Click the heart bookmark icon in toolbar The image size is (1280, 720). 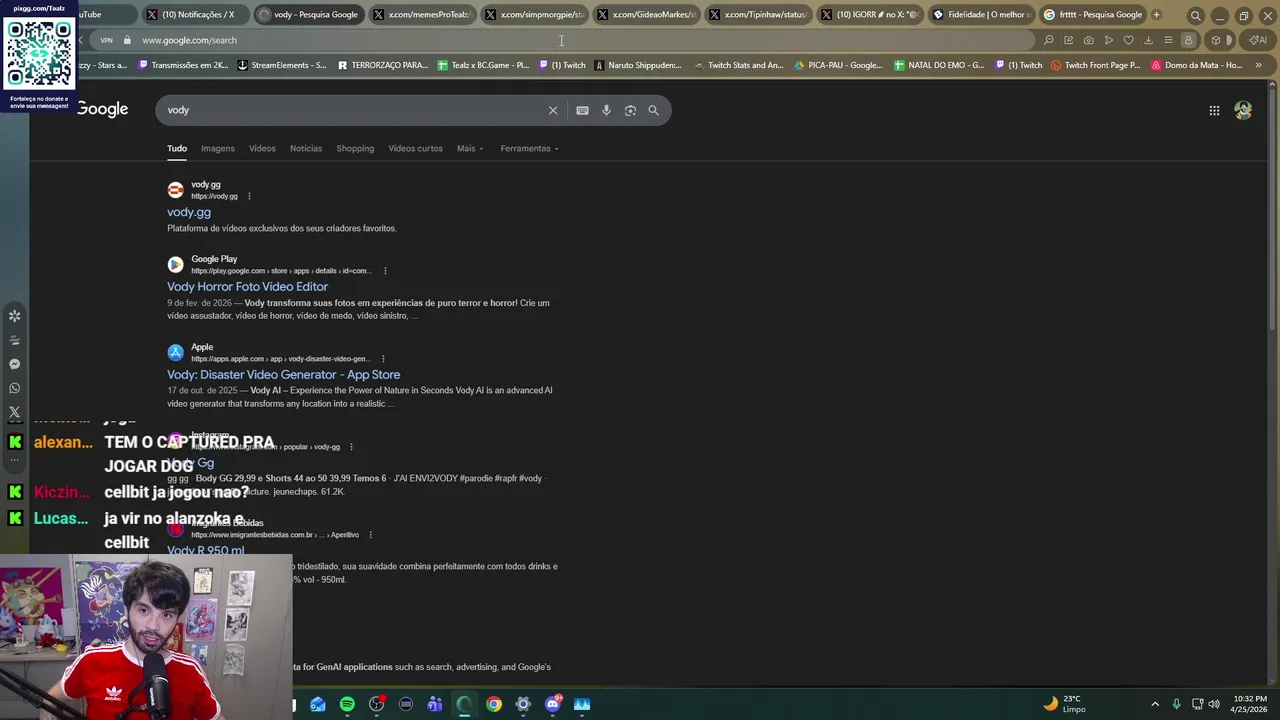pyautogui.click(x=1128, y=40)
